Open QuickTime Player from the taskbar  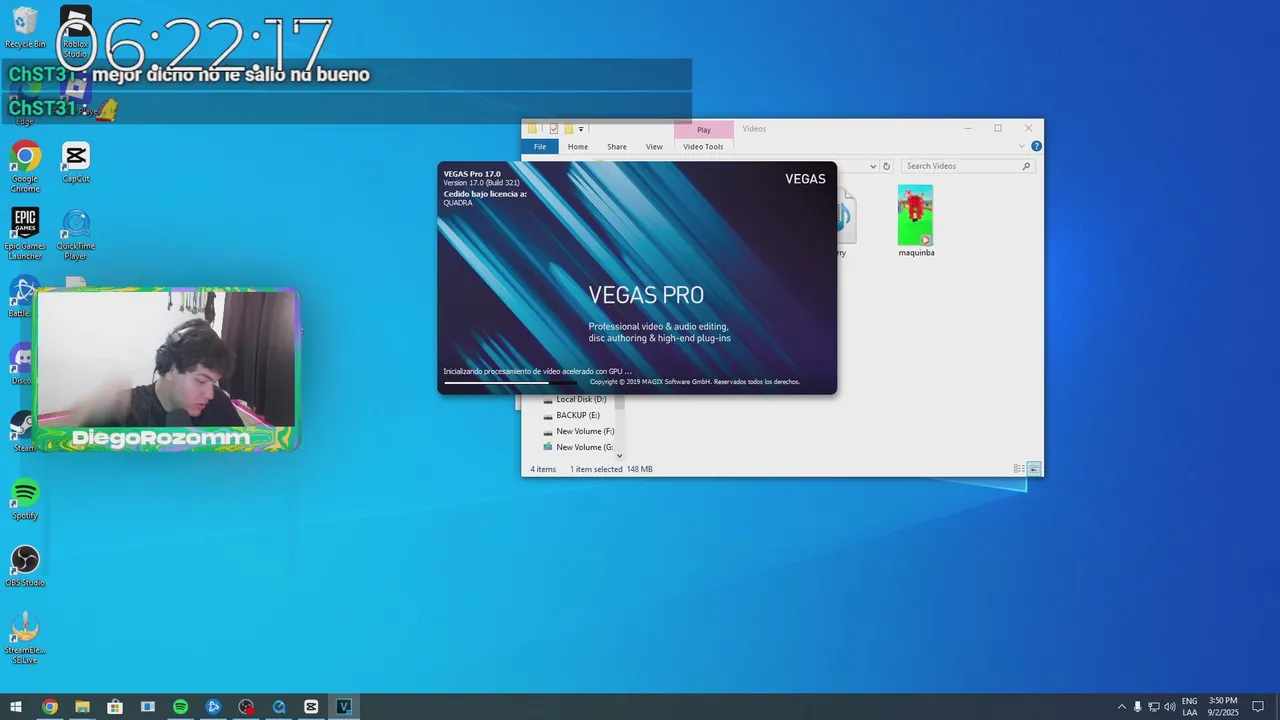pyautogui.click(x=279, y=707)
